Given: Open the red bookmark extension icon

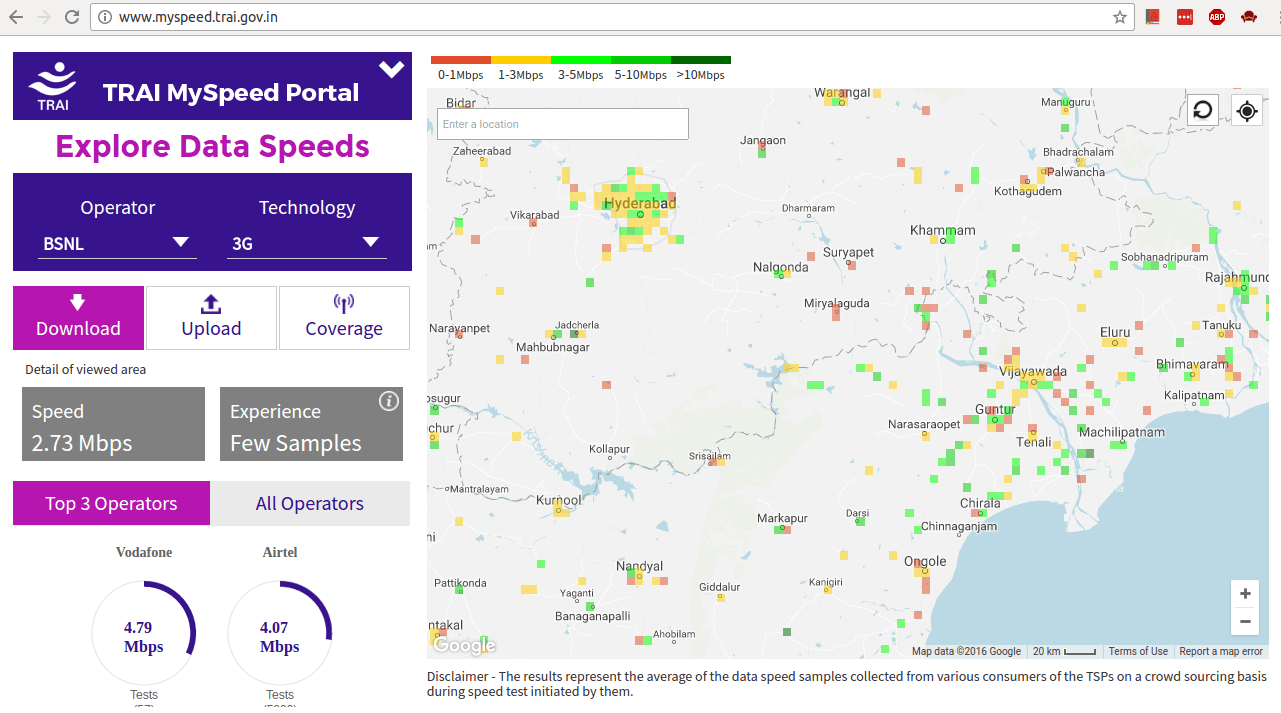Looking at the screenshot, I should tap(1153, 17).
